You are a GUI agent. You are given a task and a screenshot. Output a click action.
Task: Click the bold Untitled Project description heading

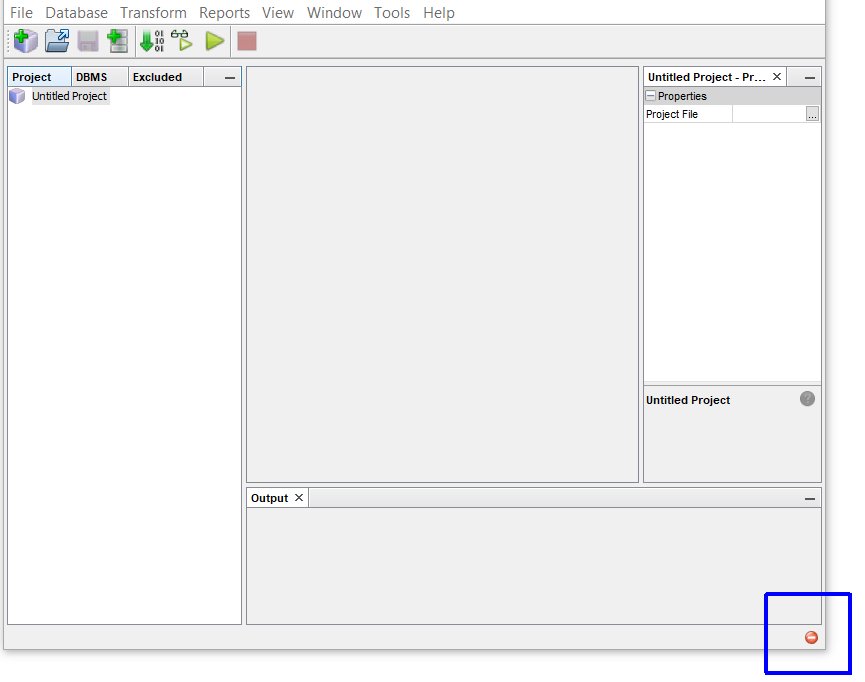coord(688,400)
